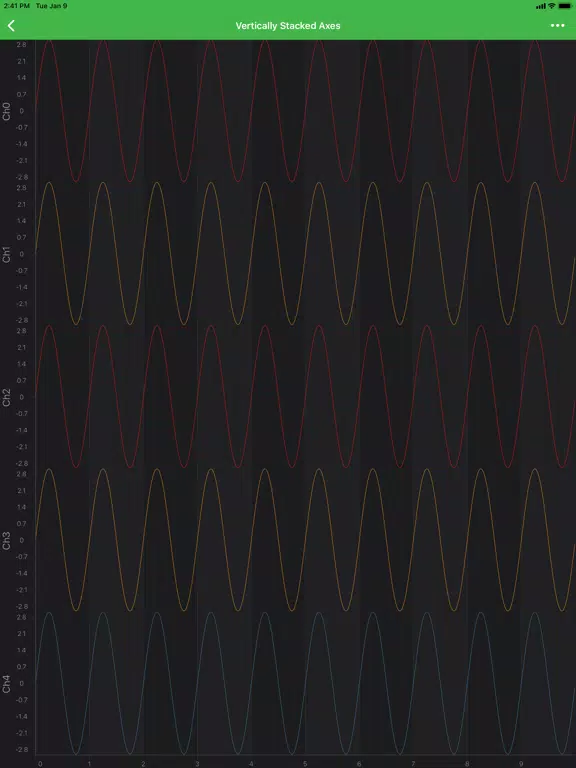Tap the -2.8 tick on Ch0 axis
The height and width of the screenshot is (768, 576).
[22, 177]
